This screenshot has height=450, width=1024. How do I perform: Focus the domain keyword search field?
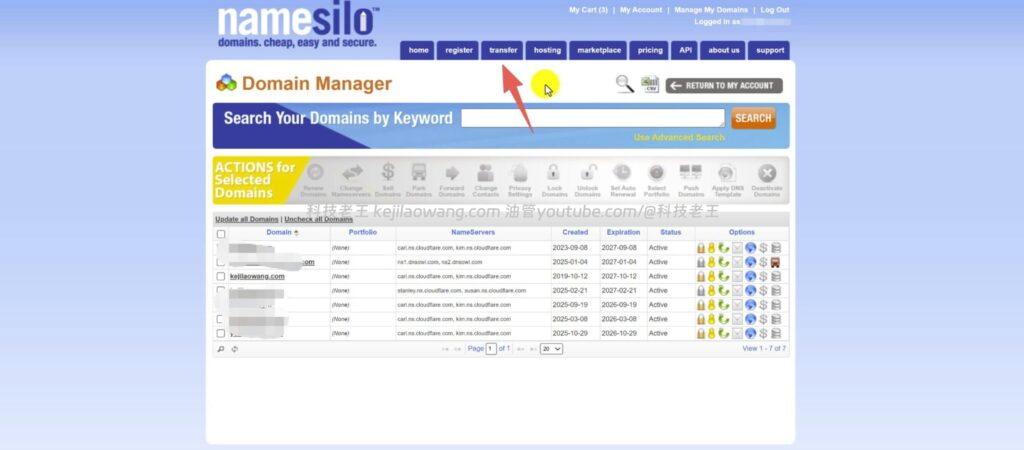[593, 118]
